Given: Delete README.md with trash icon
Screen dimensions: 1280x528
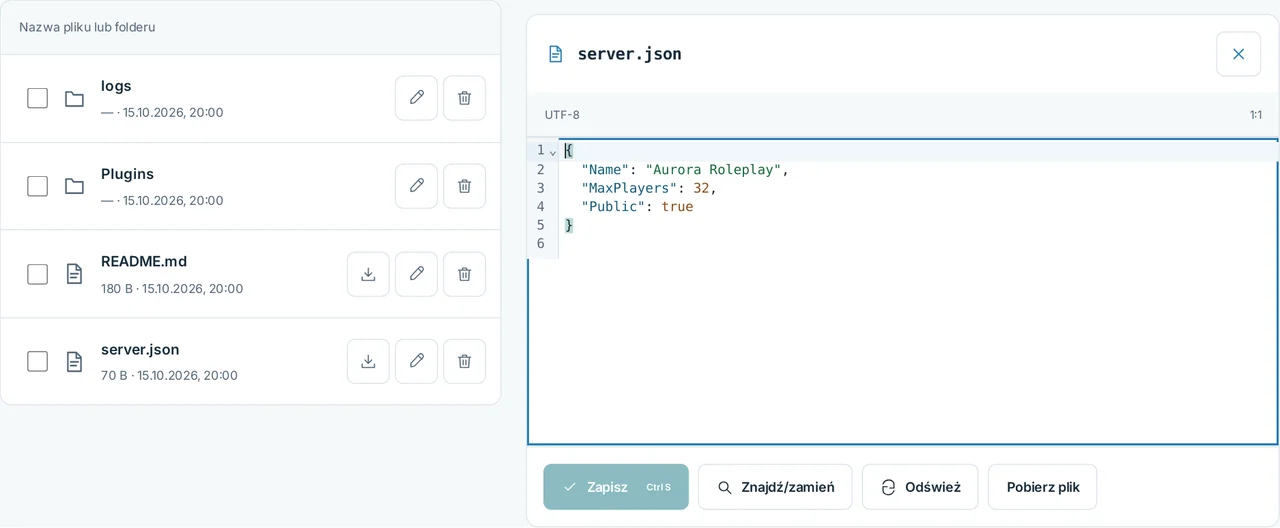Looking at the screenshot, I should pyautogui.click(x=464, y=274).
